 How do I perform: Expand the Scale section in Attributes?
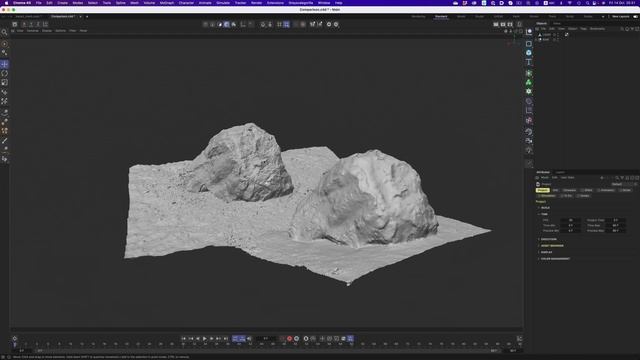[x=545, y=208]
